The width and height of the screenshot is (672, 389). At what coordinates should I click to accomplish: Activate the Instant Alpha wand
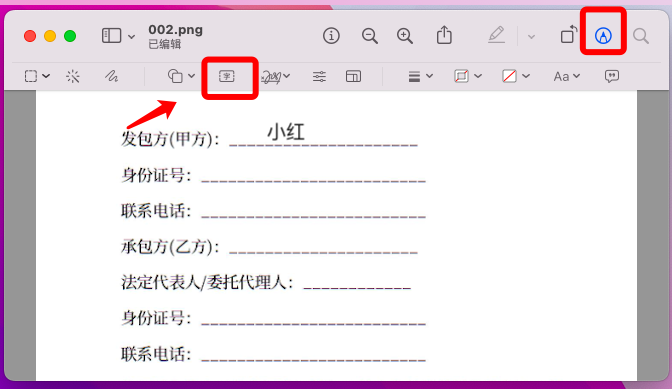click(73, 76)
